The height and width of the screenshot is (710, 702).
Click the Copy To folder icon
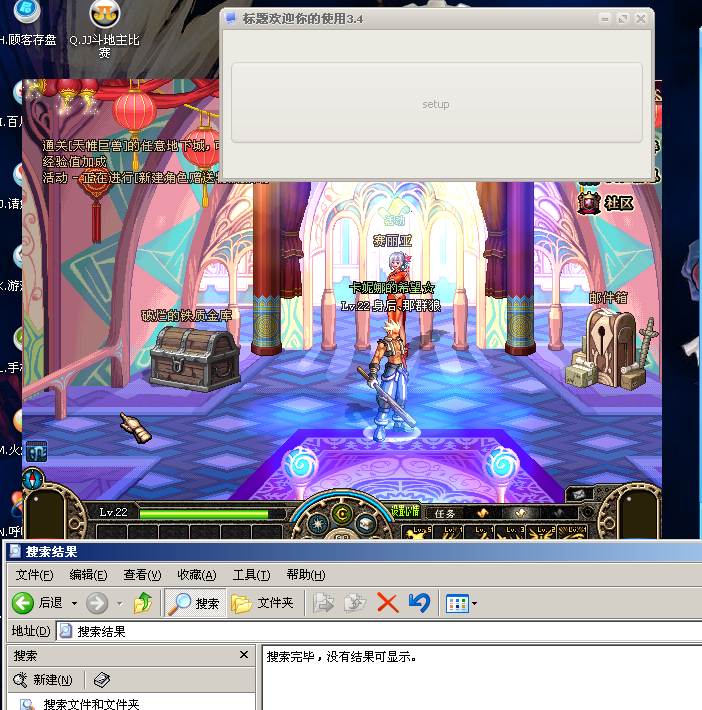click(355, 603)
